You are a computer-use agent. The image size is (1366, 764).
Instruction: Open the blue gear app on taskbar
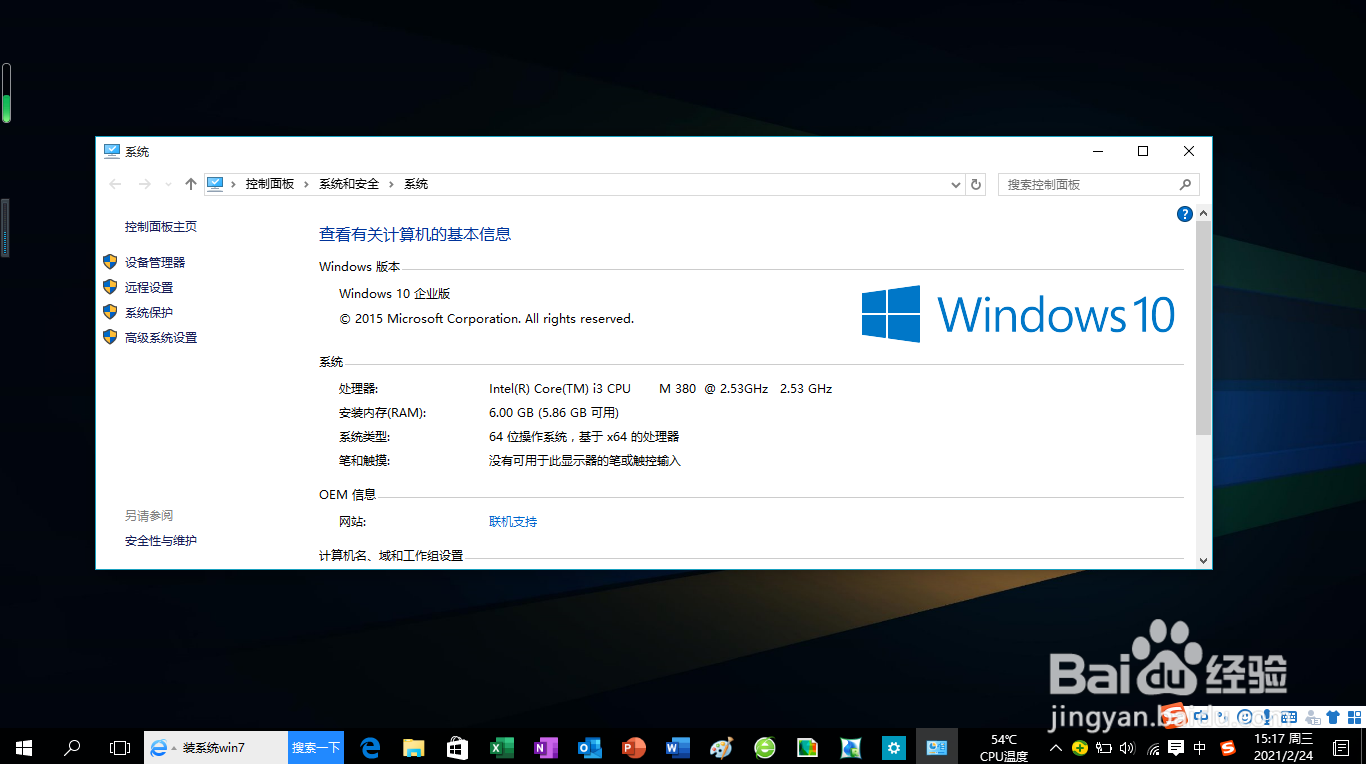click(x=893, y=747)
